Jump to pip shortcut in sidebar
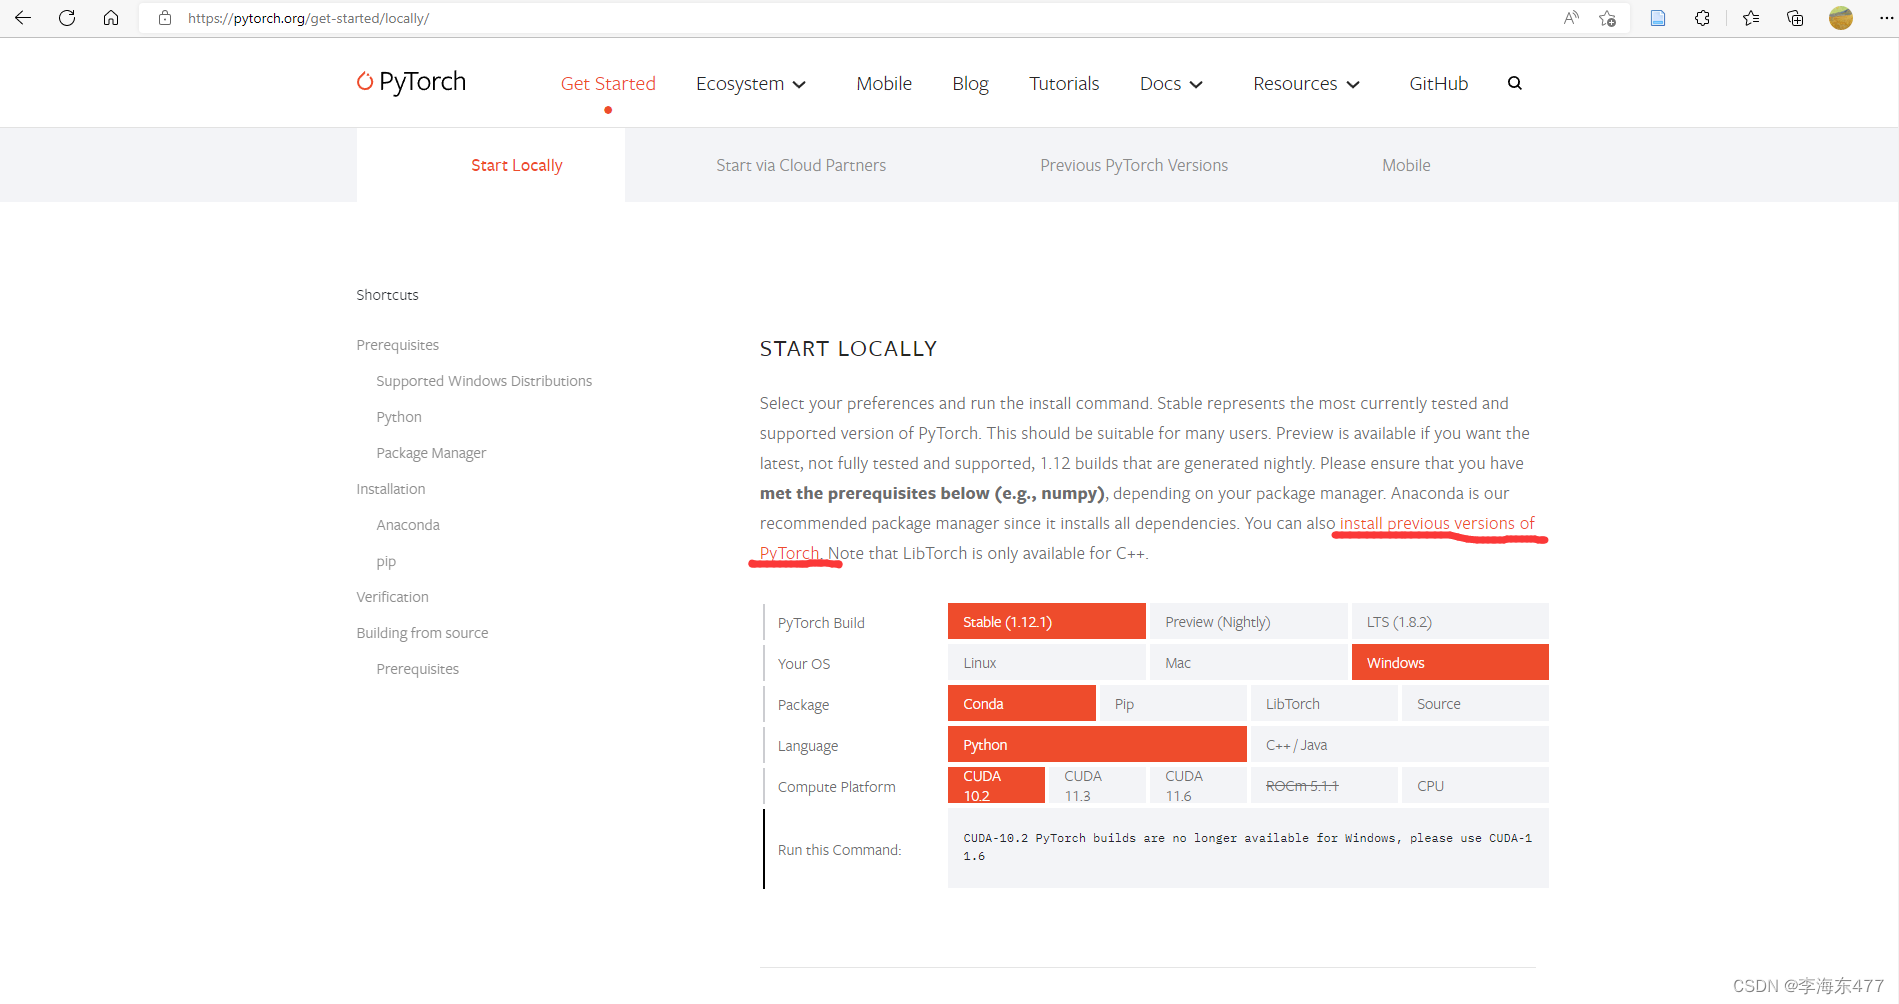Image resolution: width=1899 pixels, height=1004 pixels. coord(386,561)
